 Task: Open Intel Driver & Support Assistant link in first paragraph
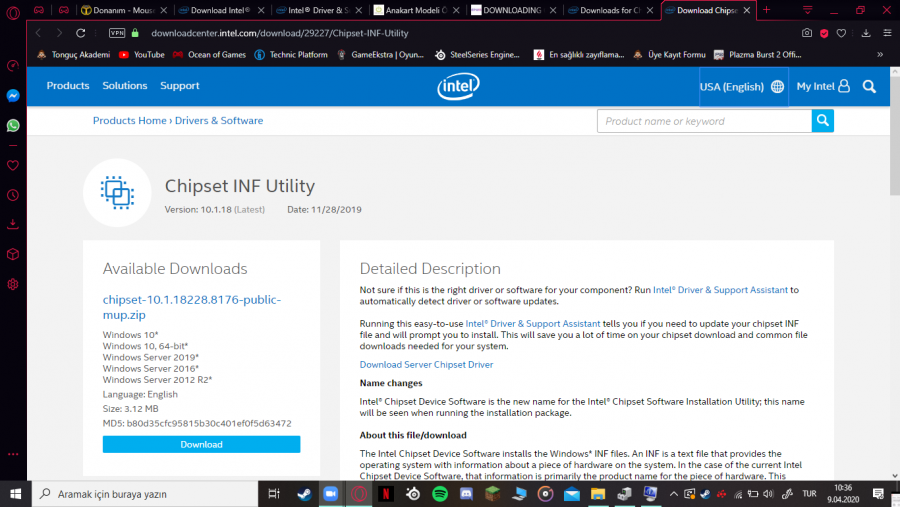point(720,290)
